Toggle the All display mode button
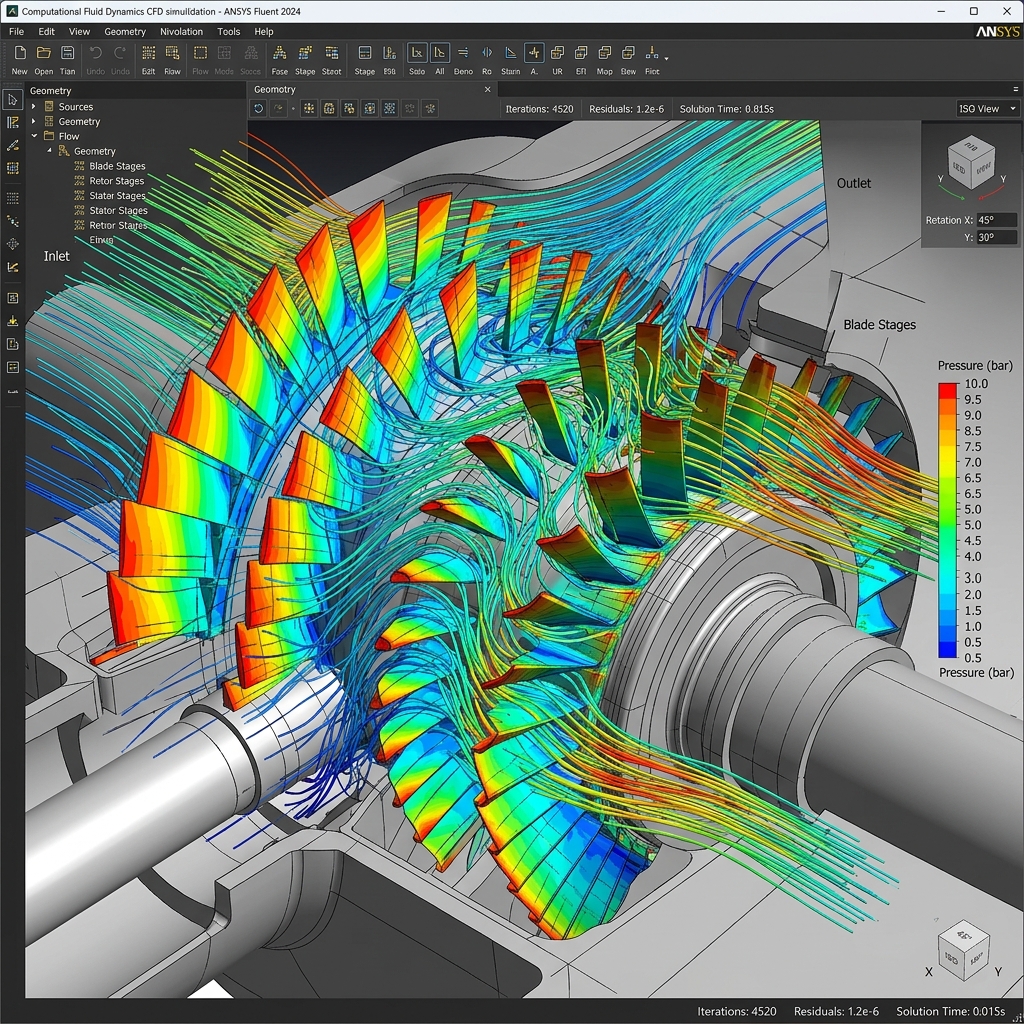Image resolution: width=1024 pixels, height=1024 pixels. pyautogui.click(x=440, y=53)
